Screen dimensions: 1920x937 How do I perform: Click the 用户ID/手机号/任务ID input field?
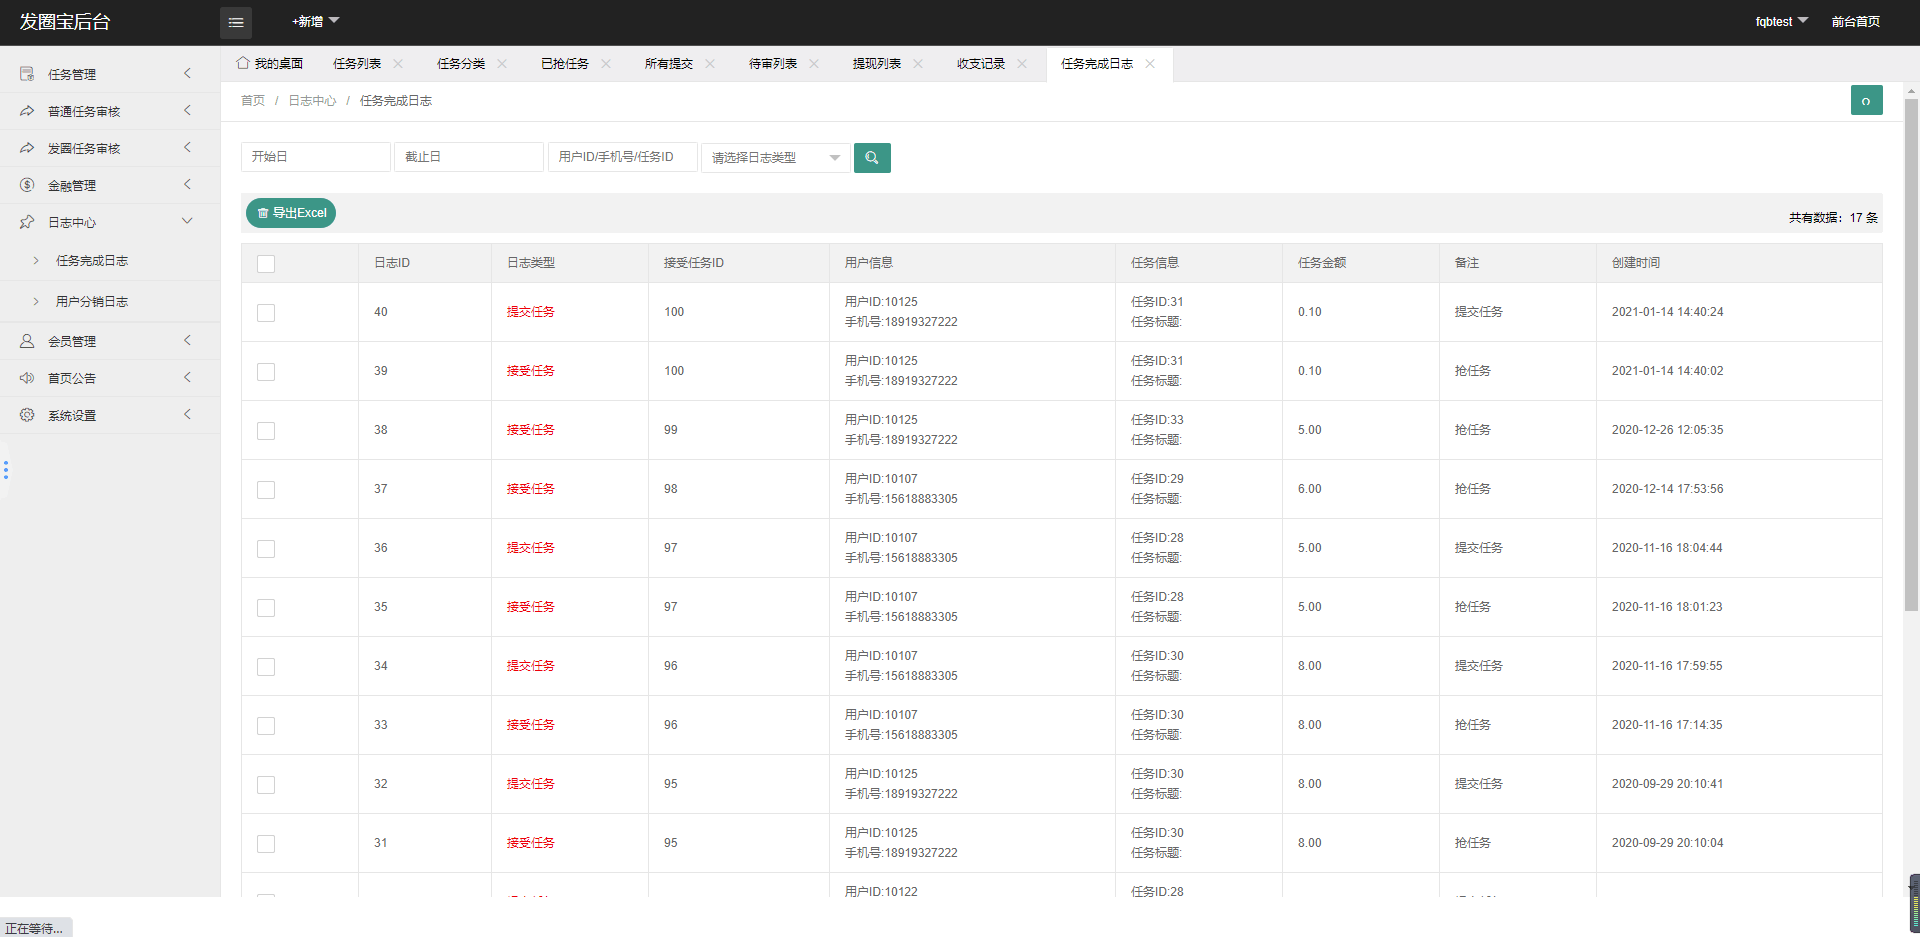pos(623,157)
